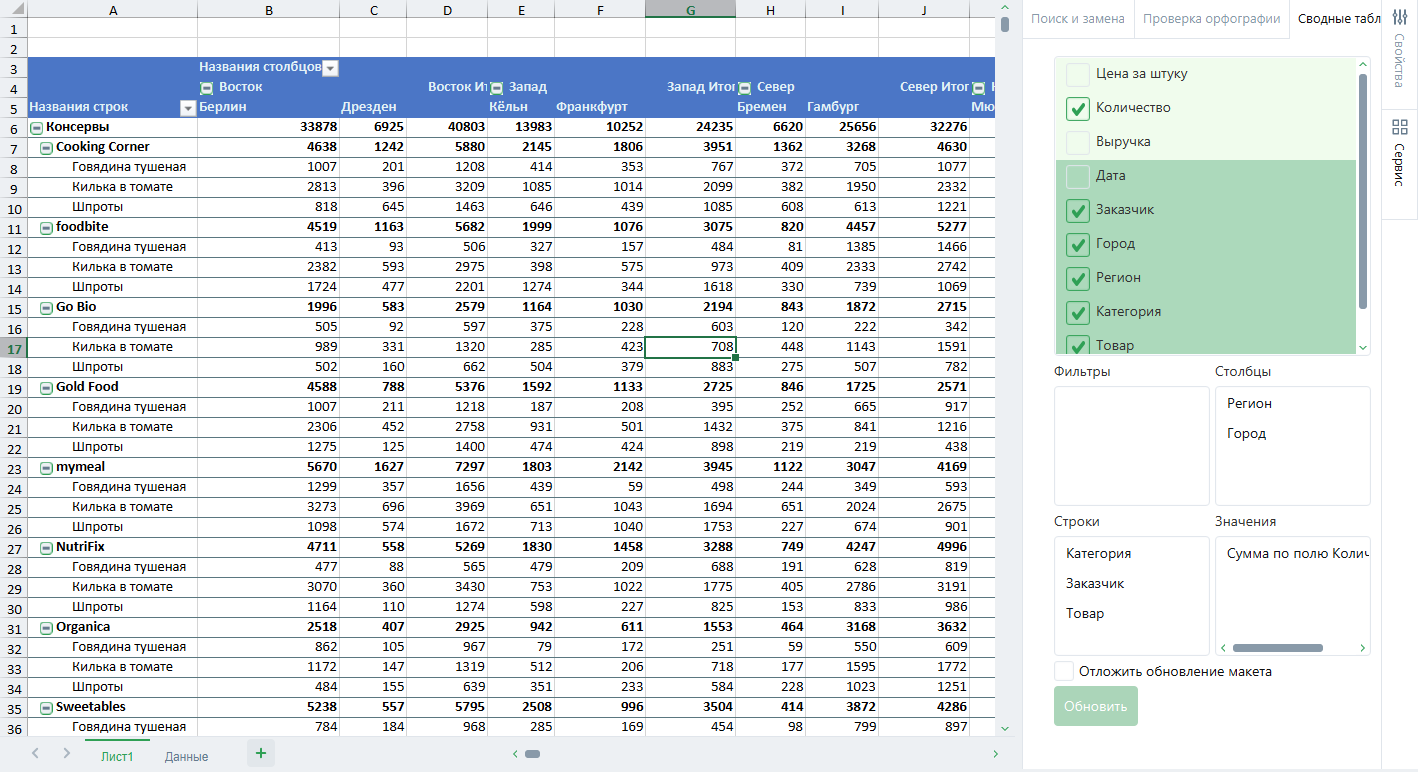Collapse the Север column group

tap(744, 88)
